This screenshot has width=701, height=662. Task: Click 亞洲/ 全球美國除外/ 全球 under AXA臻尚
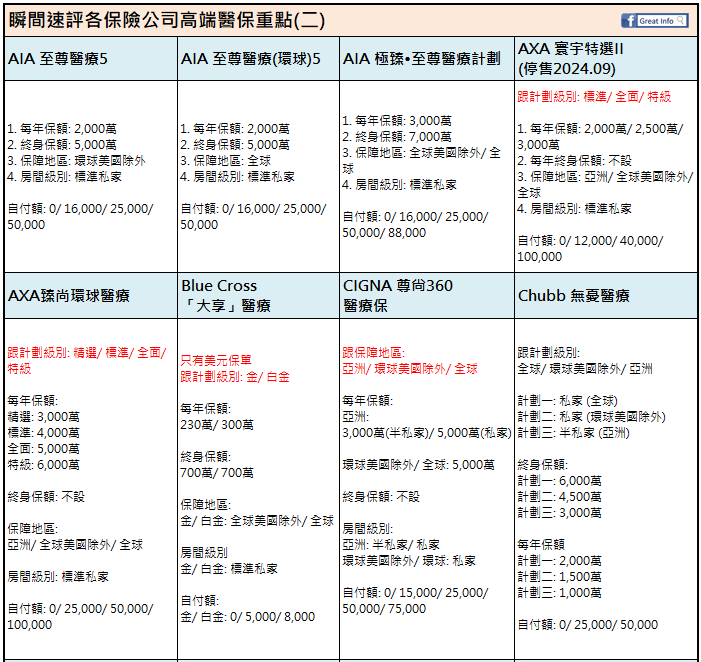[x=75, y=544]
